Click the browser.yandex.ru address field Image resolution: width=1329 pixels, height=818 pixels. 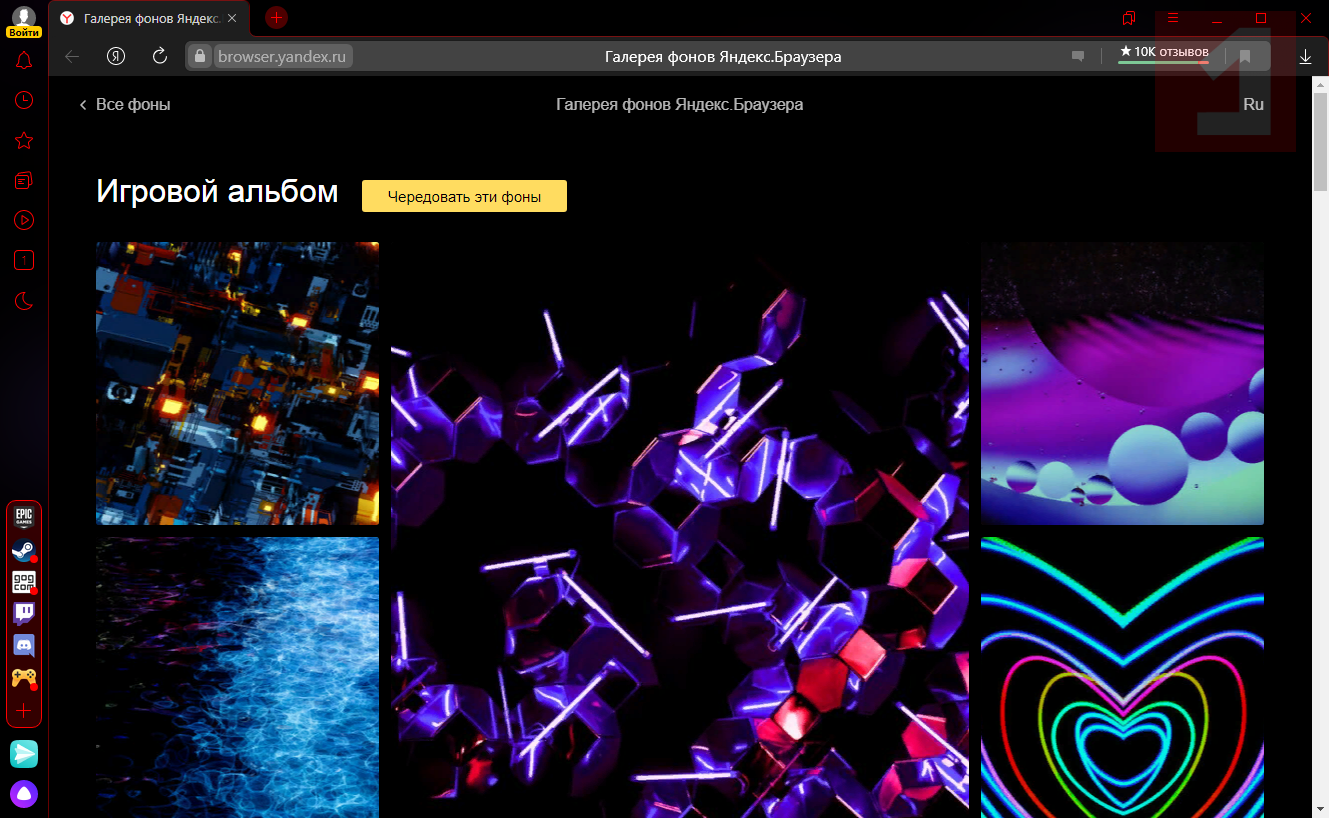click(x=285, y=57)
